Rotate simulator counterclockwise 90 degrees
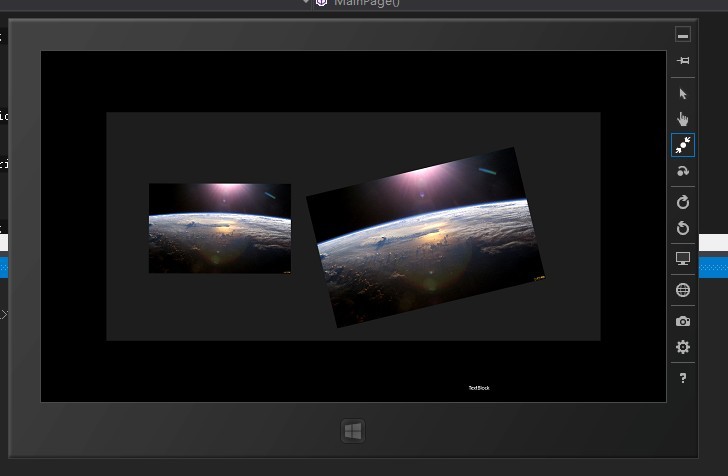 pyautogui.click(x=682, y=228)
